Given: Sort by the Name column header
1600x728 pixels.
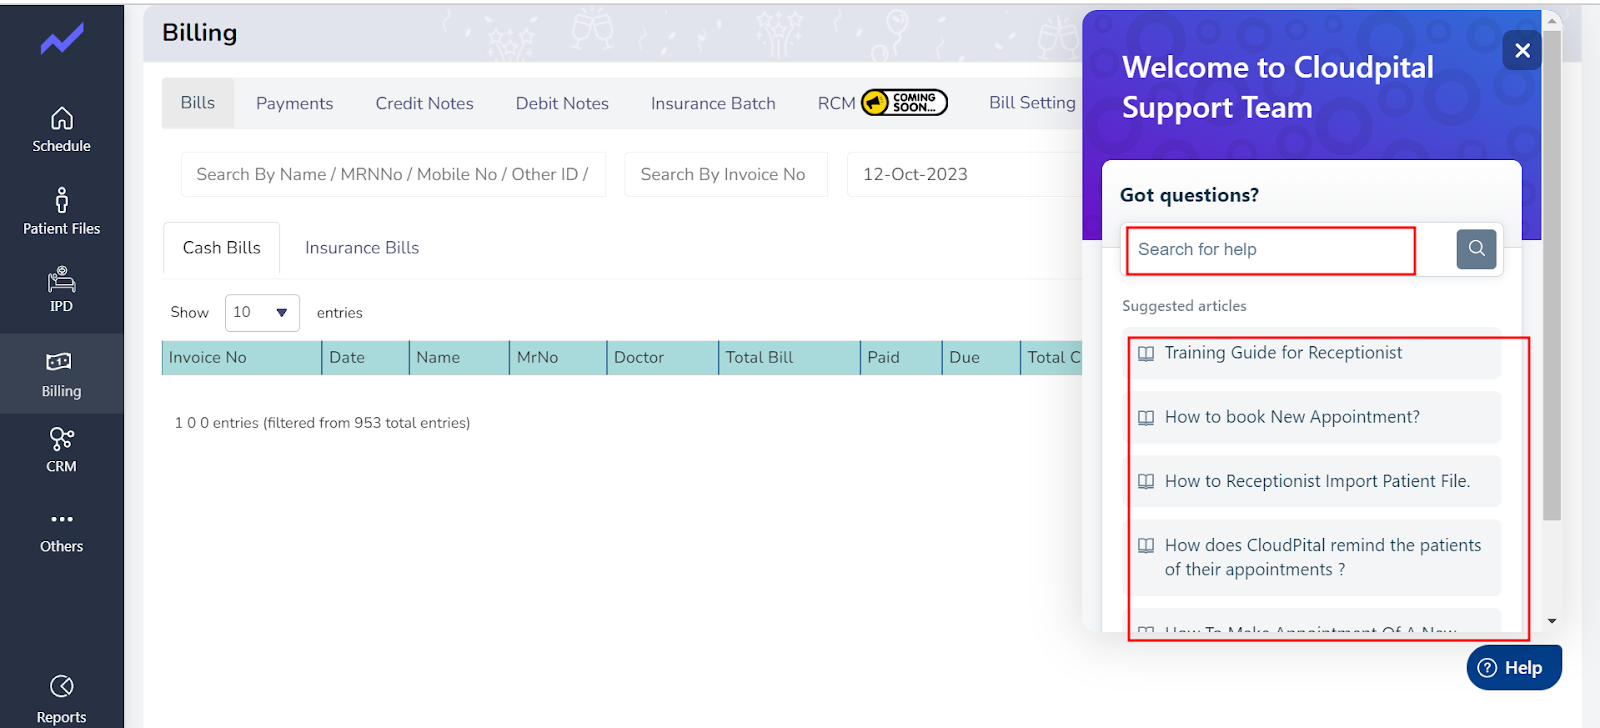Looking at the screenshot, I should pyautogui.click(x=459, y=358).
